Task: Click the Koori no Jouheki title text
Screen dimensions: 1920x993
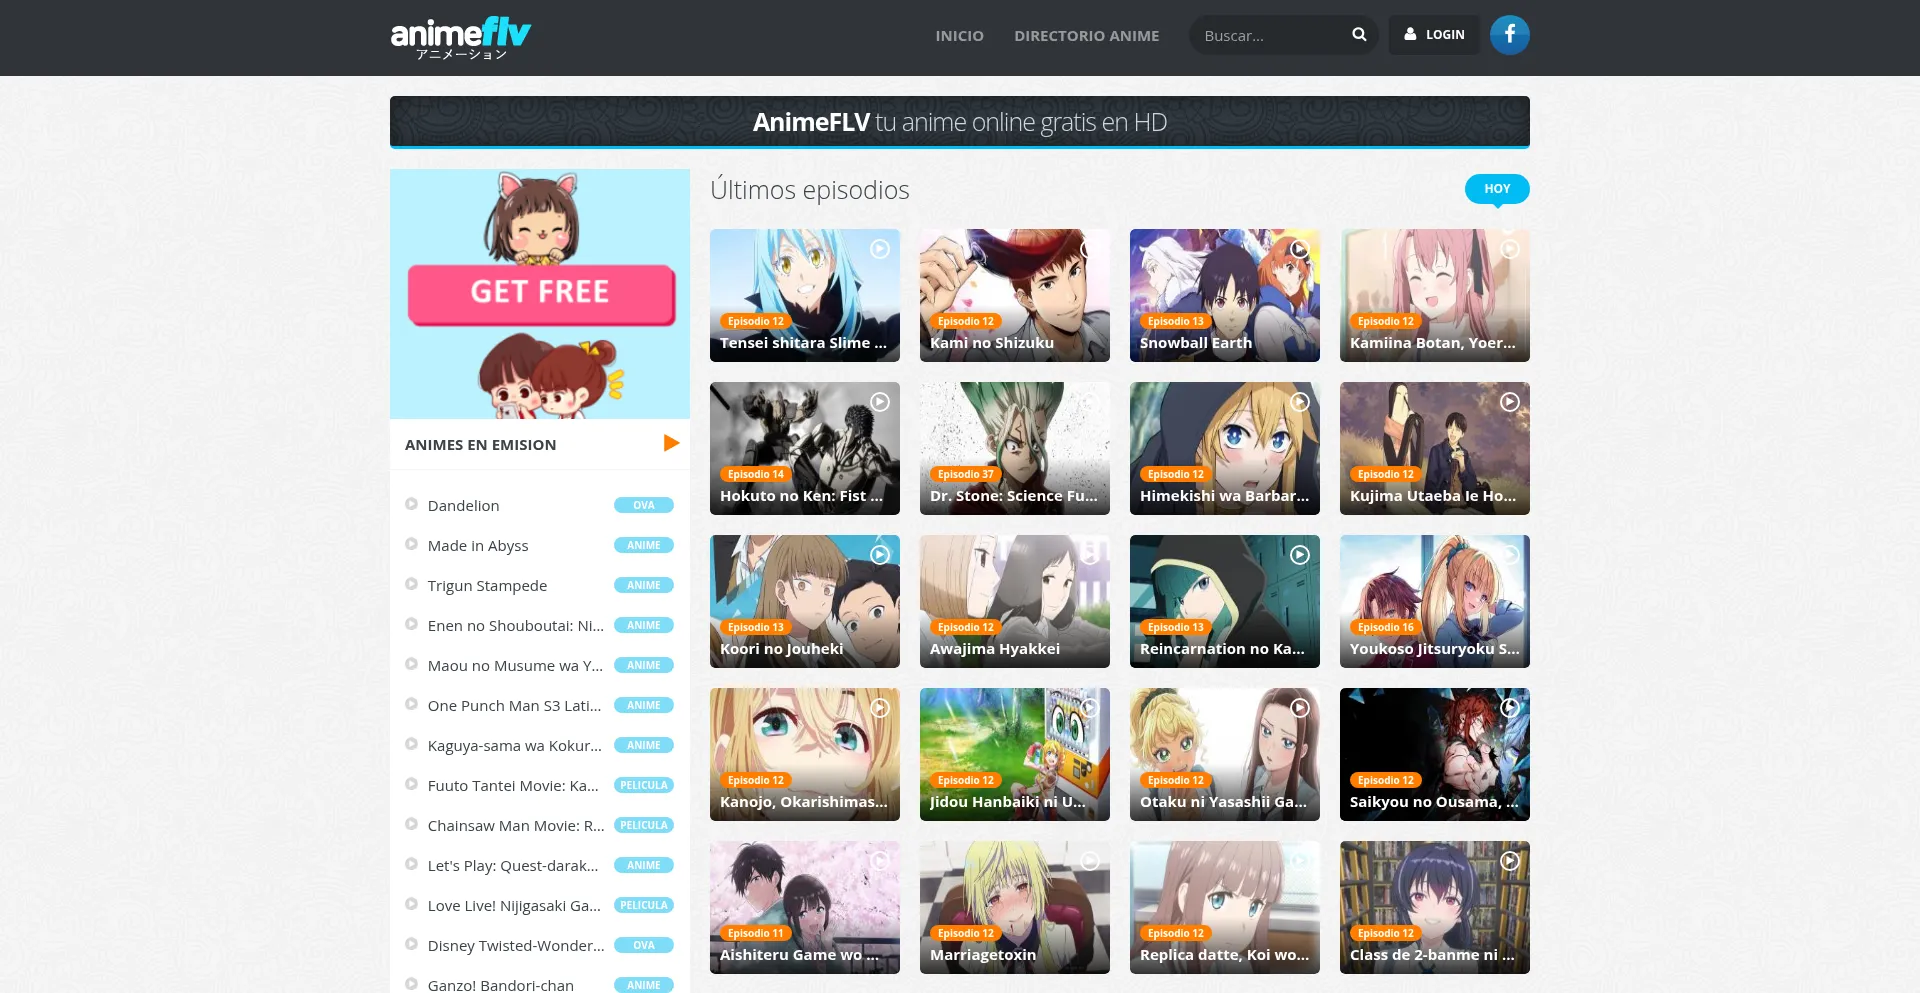Action: click(782, 649)
